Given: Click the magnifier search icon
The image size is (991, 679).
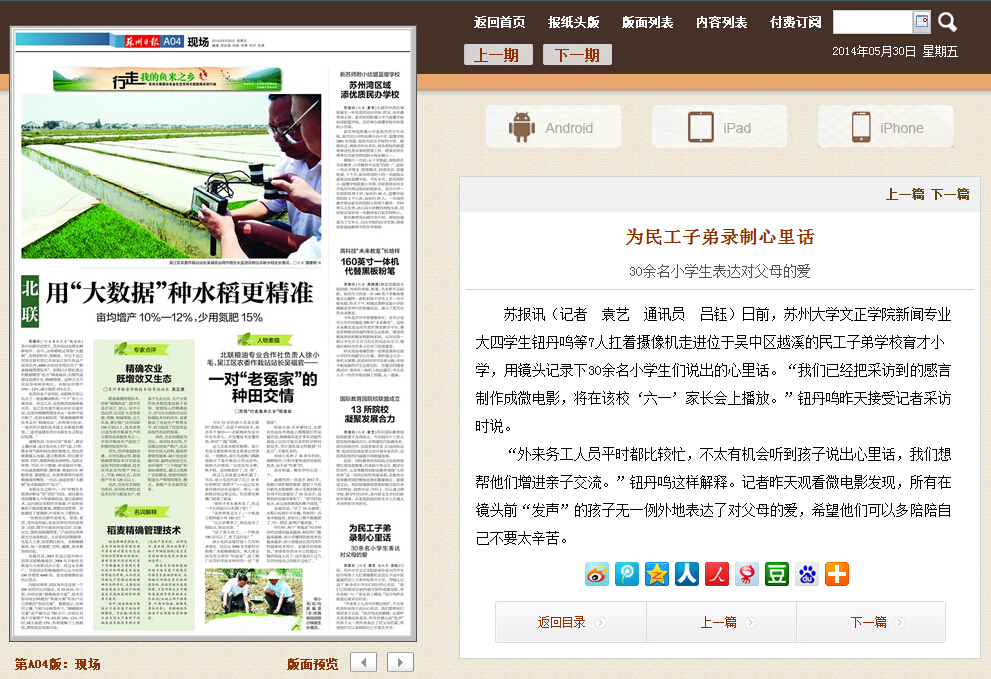Looking at the screenshot, I should pos(947,22).
